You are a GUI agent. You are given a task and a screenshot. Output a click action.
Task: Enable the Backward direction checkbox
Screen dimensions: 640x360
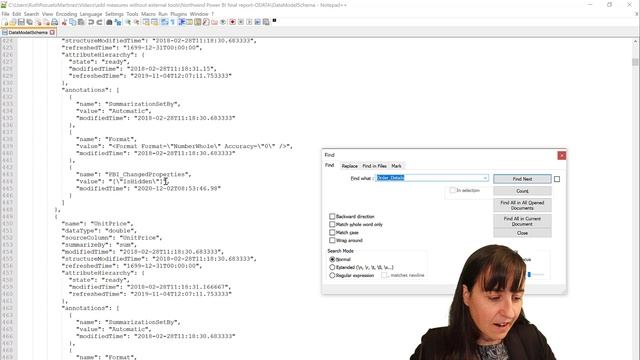tap(332, 216)
